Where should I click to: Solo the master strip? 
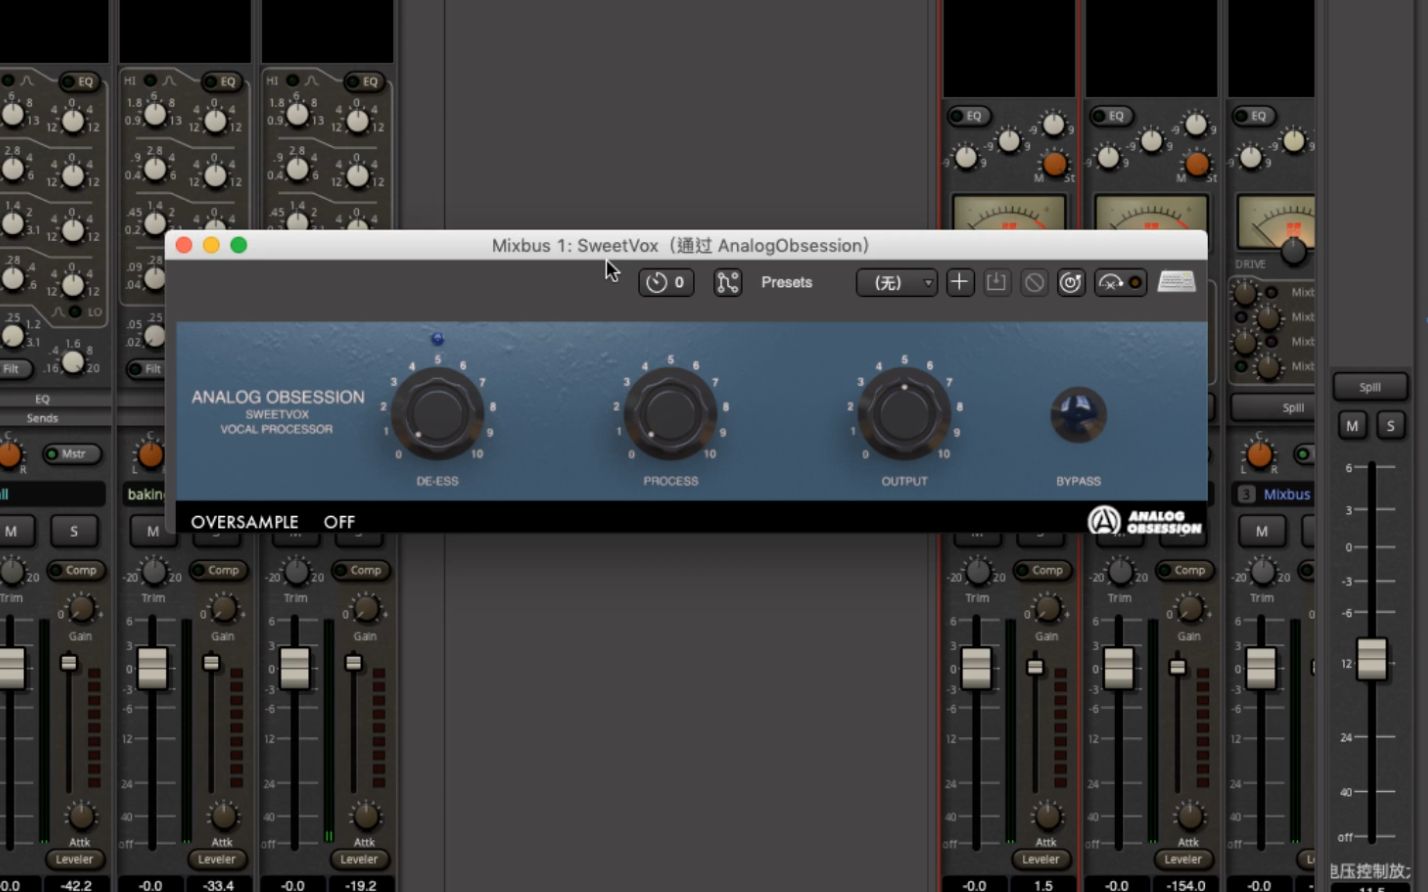coord(1390,426)
